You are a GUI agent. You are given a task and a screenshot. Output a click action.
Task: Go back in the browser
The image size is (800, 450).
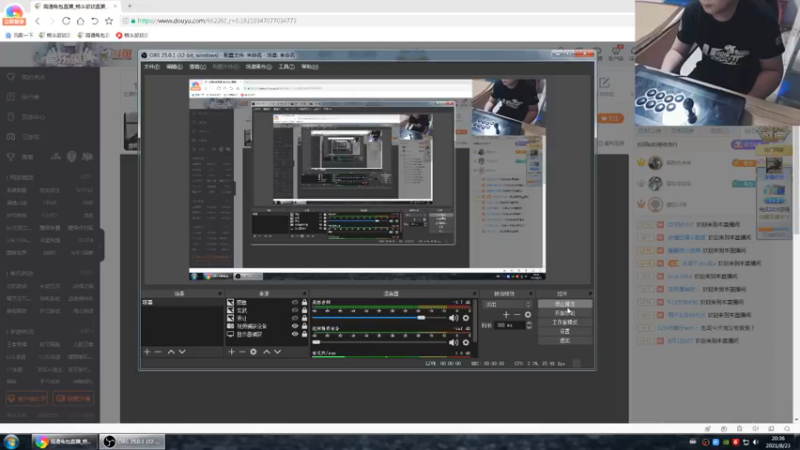[x=37, y=21]
